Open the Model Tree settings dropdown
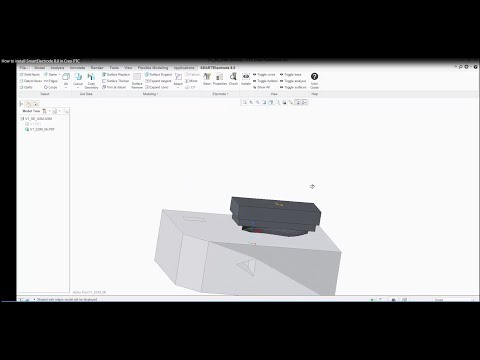The width and height of the screenshot is (480, 360). (x=45, y=111)
